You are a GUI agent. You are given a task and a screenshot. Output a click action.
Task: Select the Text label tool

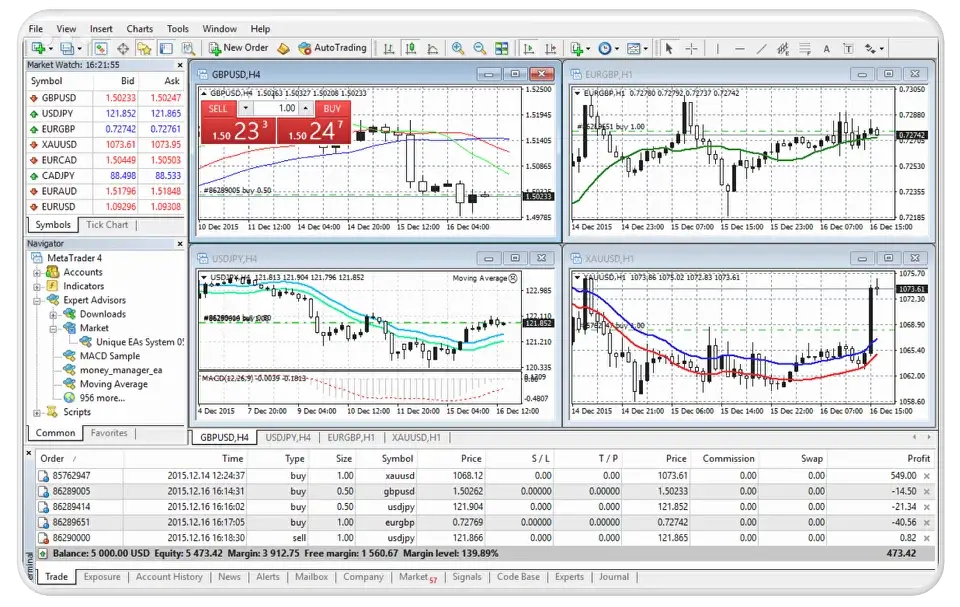click(826, 48)
